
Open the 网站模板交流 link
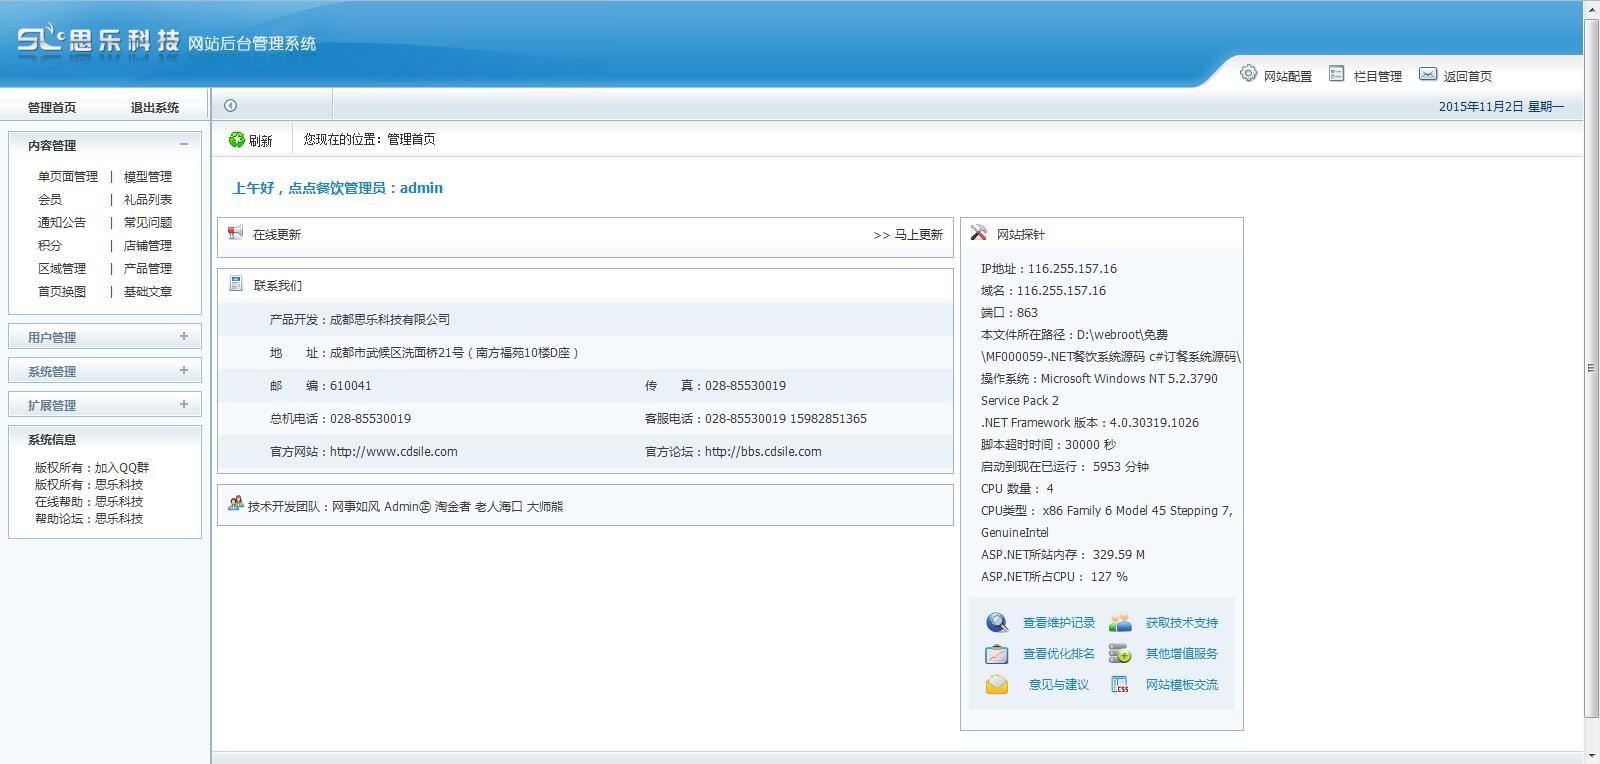1182,685
